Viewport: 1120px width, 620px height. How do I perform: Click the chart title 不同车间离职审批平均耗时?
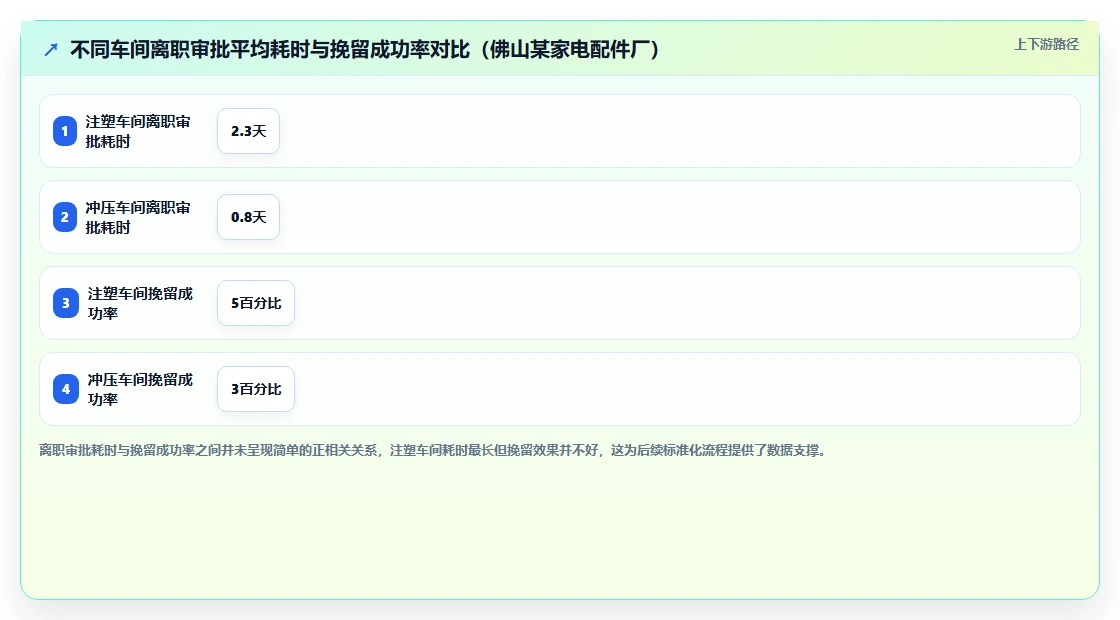point(364,50)
